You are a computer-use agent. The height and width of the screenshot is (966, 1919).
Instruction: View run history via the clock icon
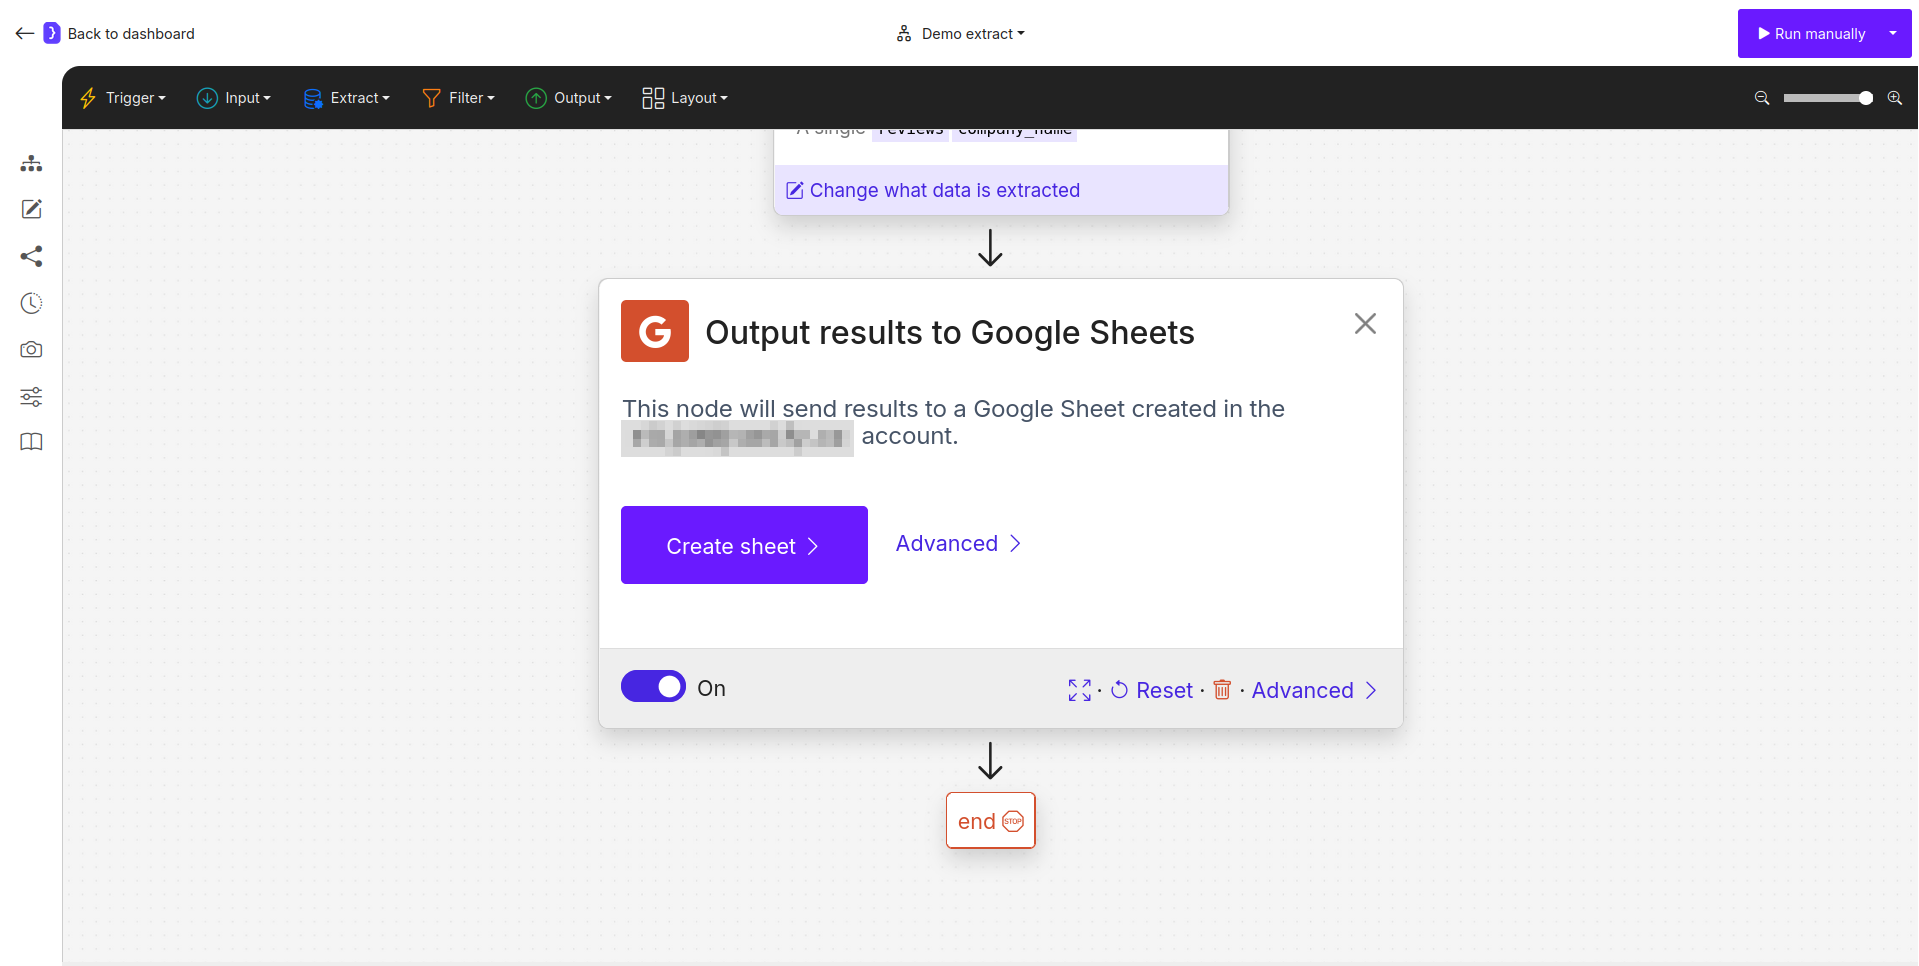point(31,303)
